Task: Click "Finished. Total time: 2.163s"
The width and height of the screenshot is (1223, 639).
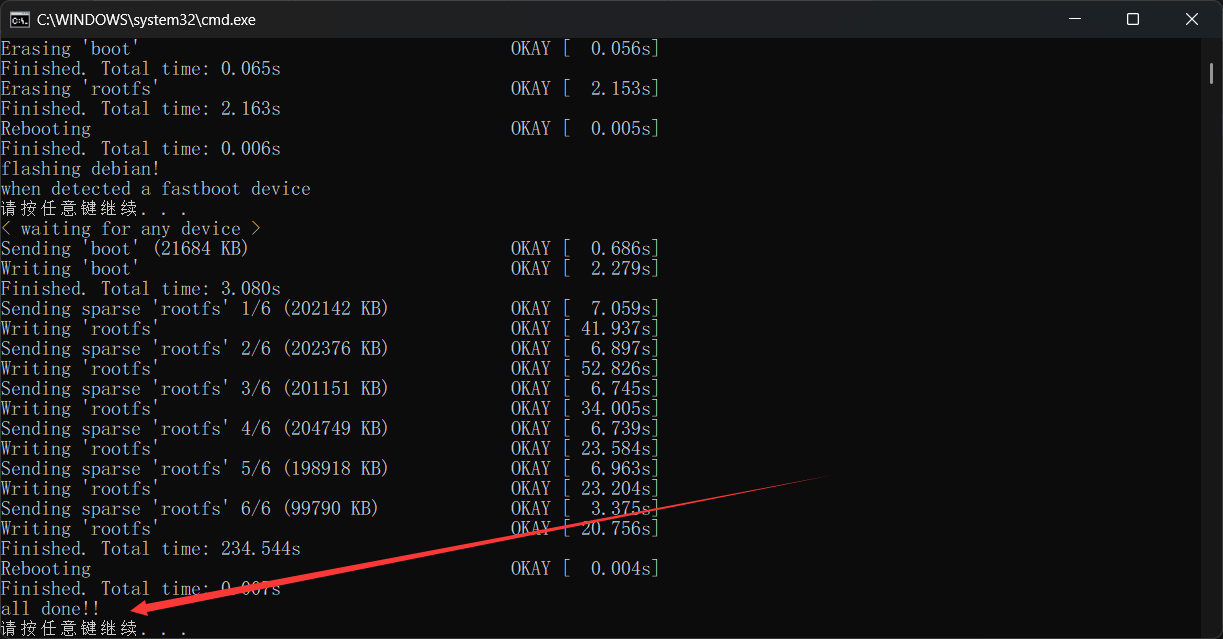Action: [140, 109]
